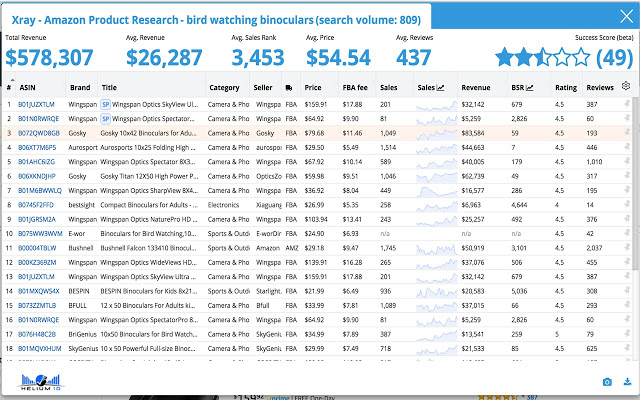Open ASIN B072QWD8GB link
Screen dimensions: 640x400
[39, 133]
